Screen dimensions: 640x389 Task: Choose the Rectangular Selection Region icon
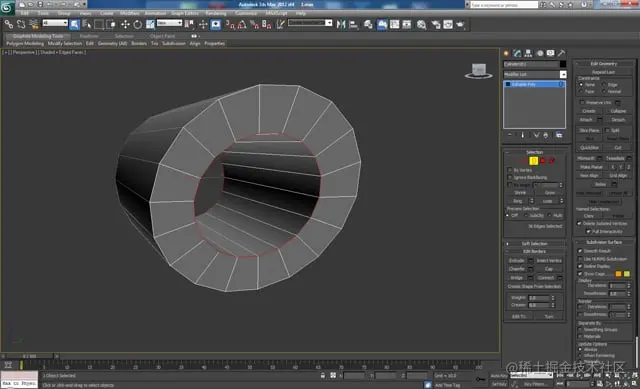(99, 24)
